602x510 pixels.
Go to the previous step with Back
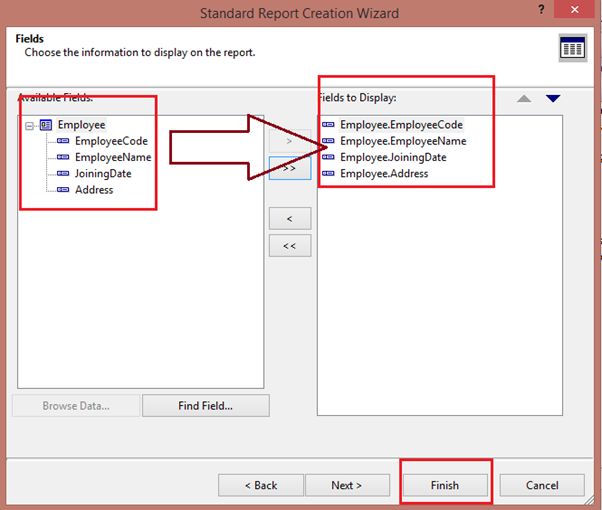click(261, 485)
